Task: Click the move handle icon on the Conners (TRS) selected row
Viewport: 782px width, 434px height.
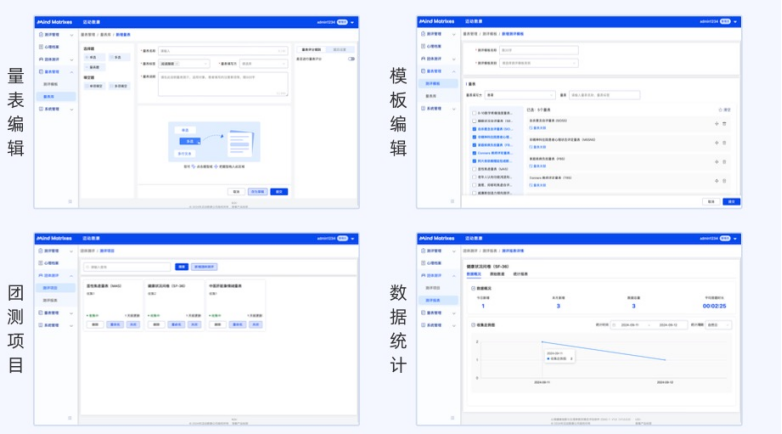Action: pos(717,181)
